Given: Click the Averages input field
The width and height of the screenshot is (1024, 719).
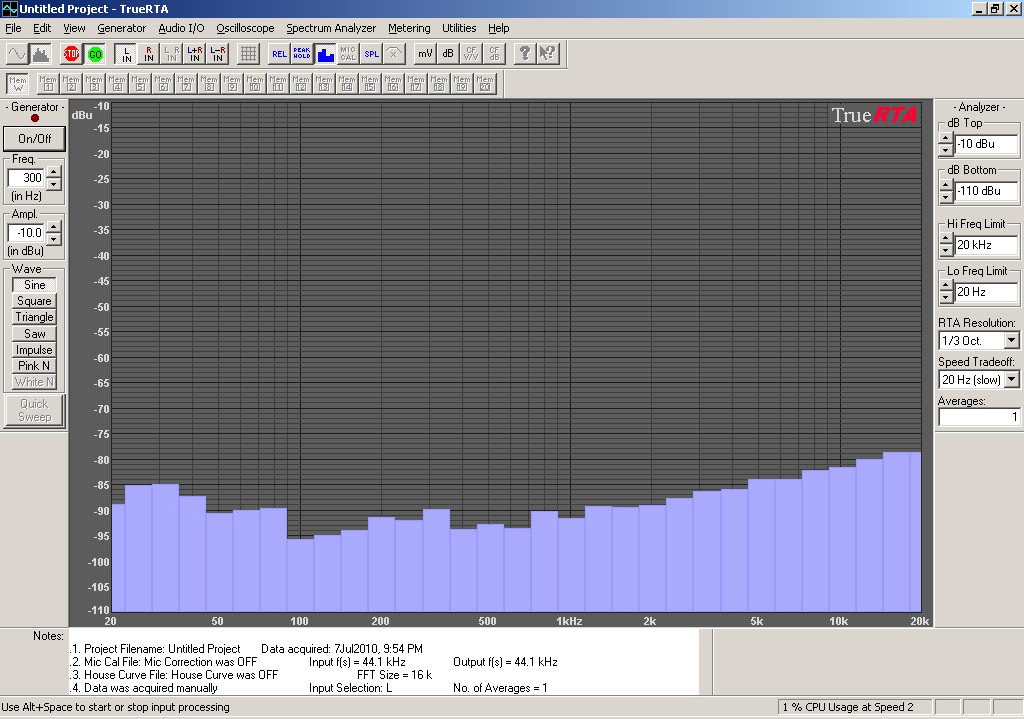Looking at the screenshot, I should click(x=978, y=417).
